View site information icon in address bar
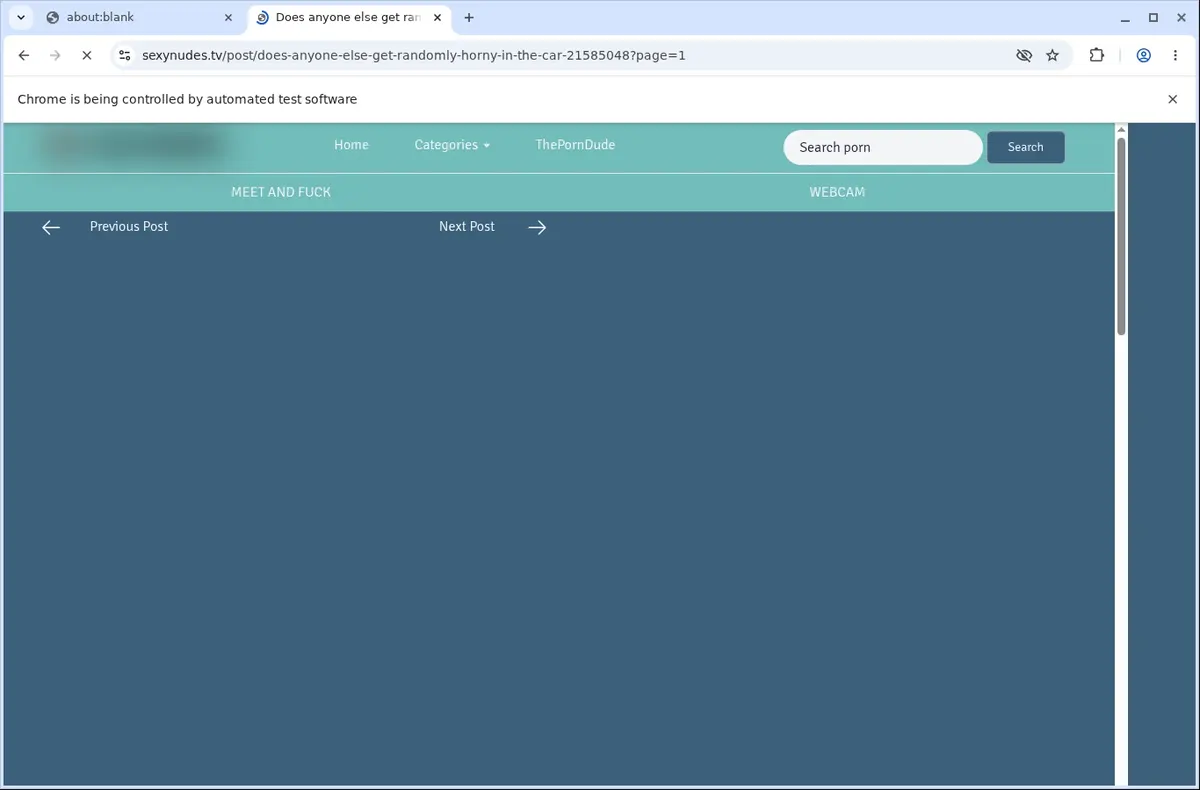Image resolution: width=1200 pixels, height=790 pixels. tap(124, 56)
